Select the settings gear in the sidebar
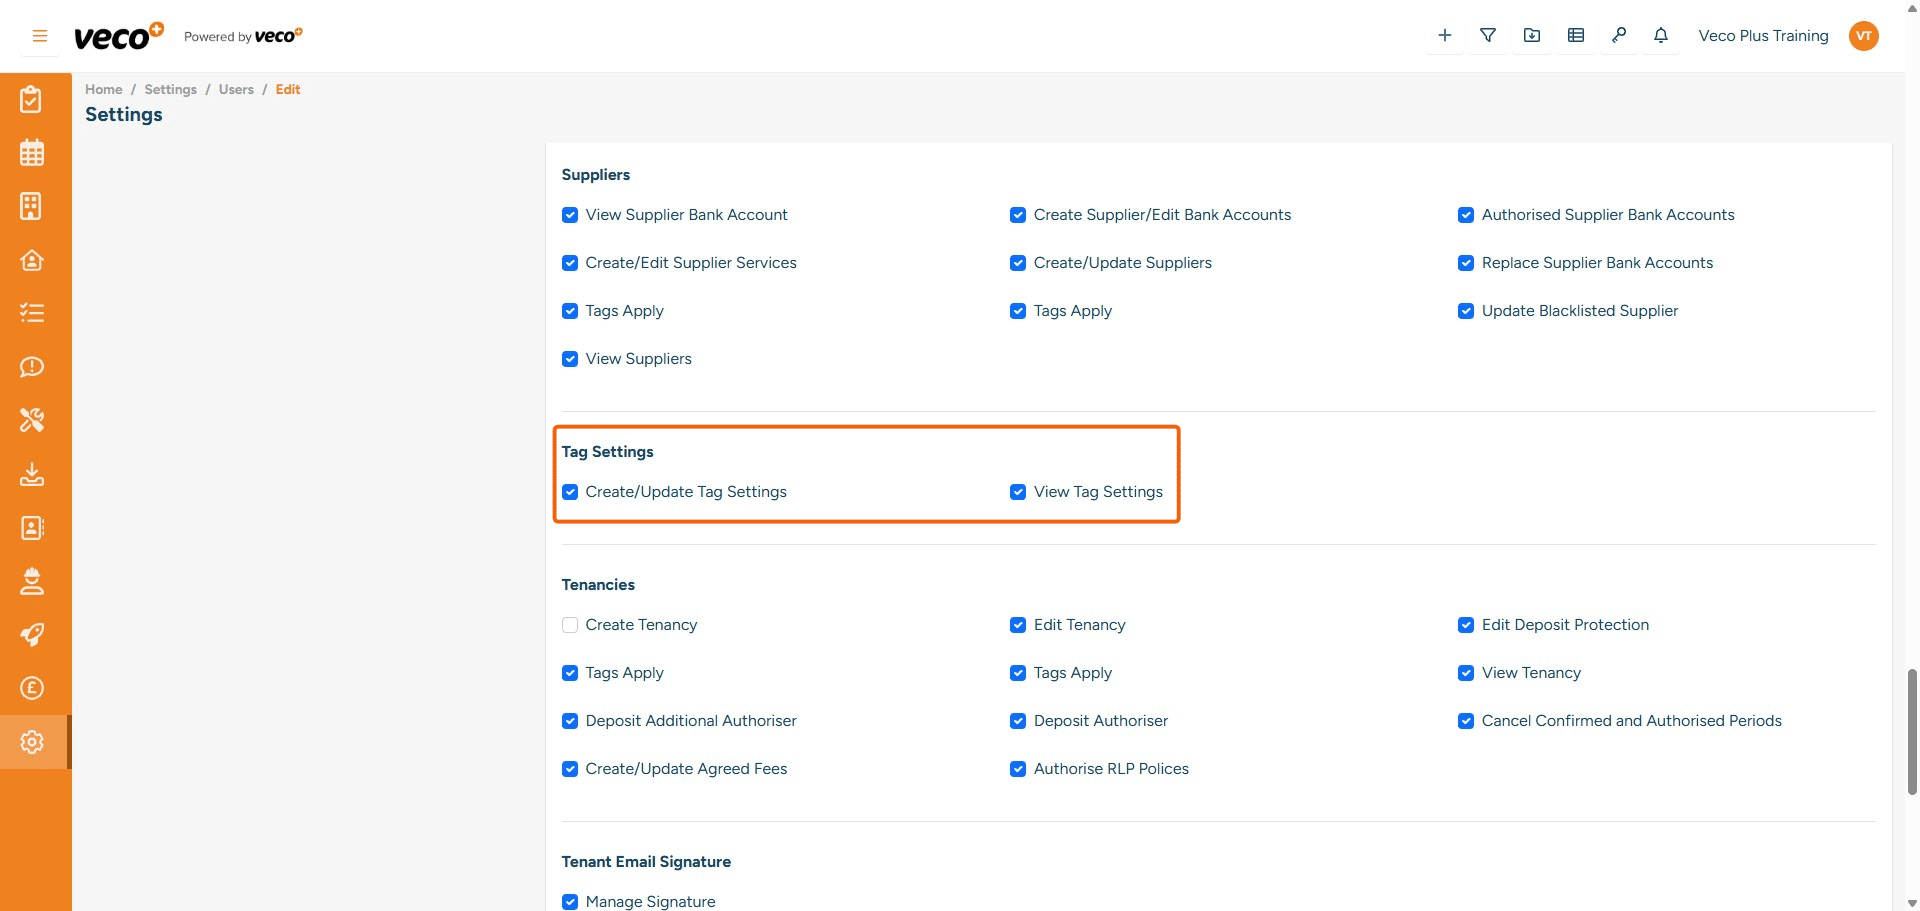 tap(32, 742)
